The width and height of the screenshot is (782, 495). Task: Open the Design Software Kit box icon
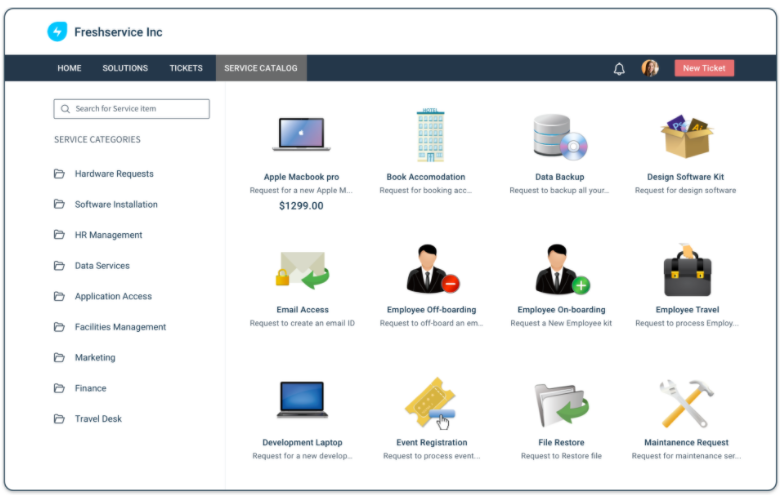[686, 136]
